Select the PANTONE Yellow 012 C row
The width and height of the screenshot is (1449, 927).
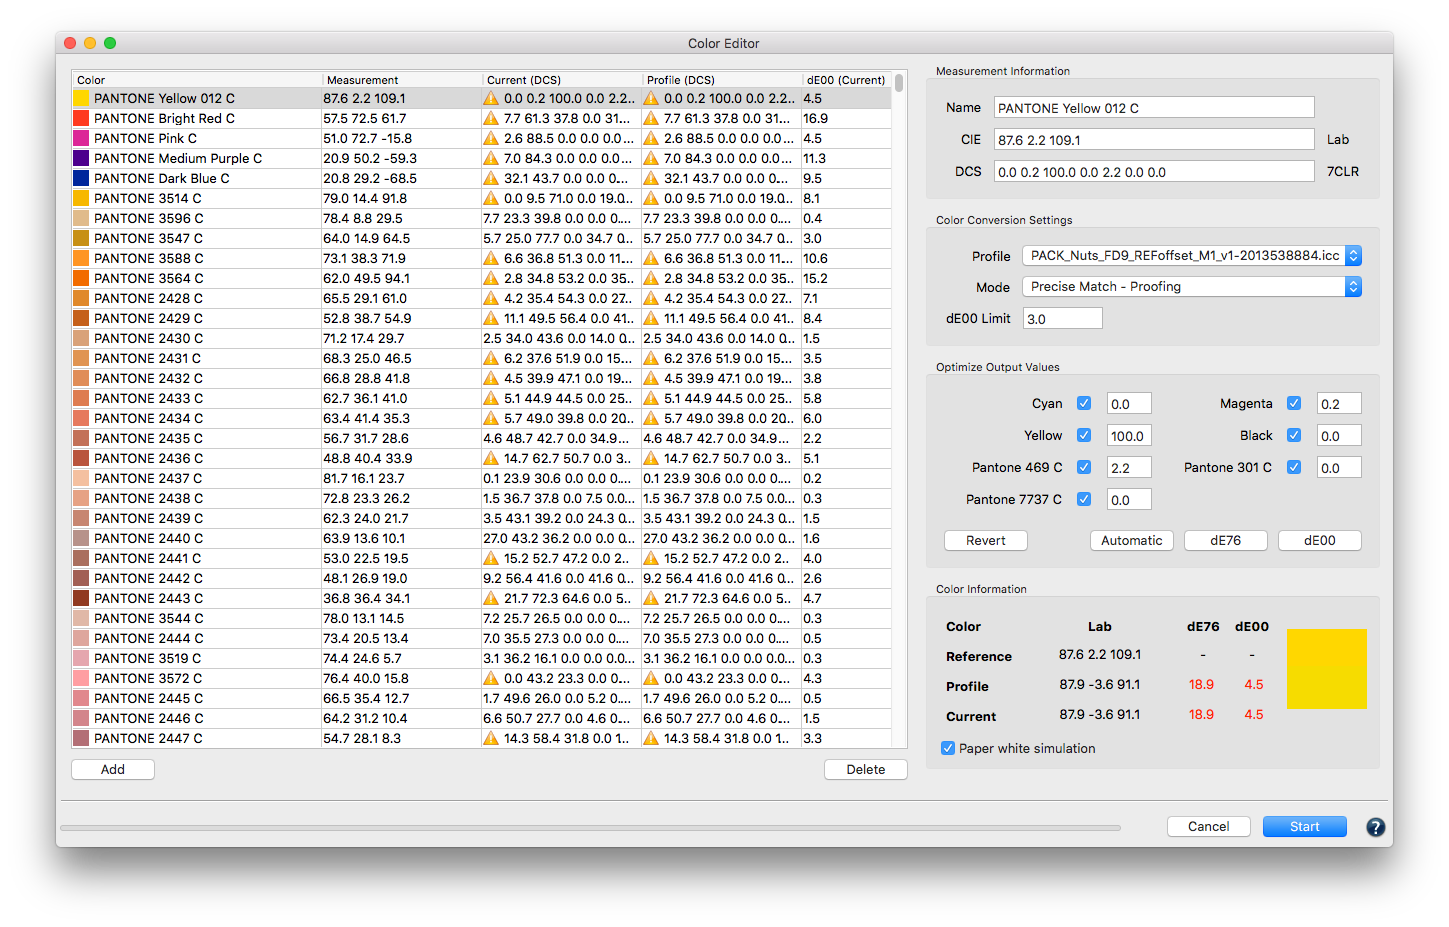point(481,98)
